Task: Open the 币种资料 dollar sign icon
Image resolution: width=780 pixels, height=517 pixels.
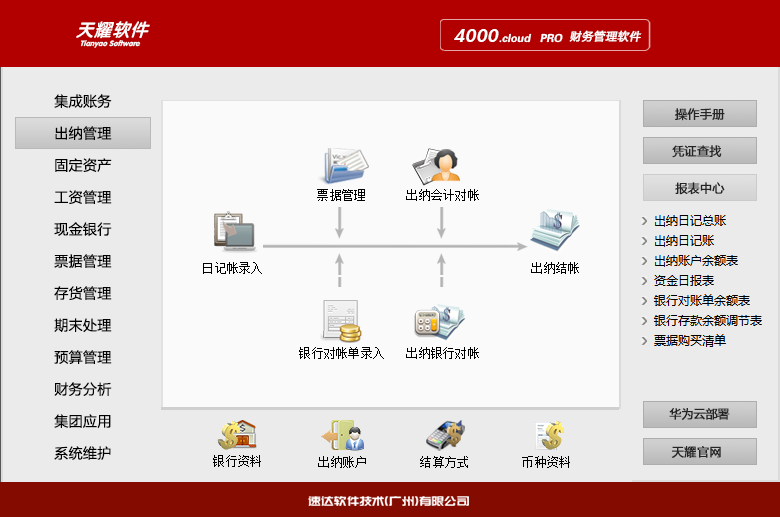Action: point(549,435)
